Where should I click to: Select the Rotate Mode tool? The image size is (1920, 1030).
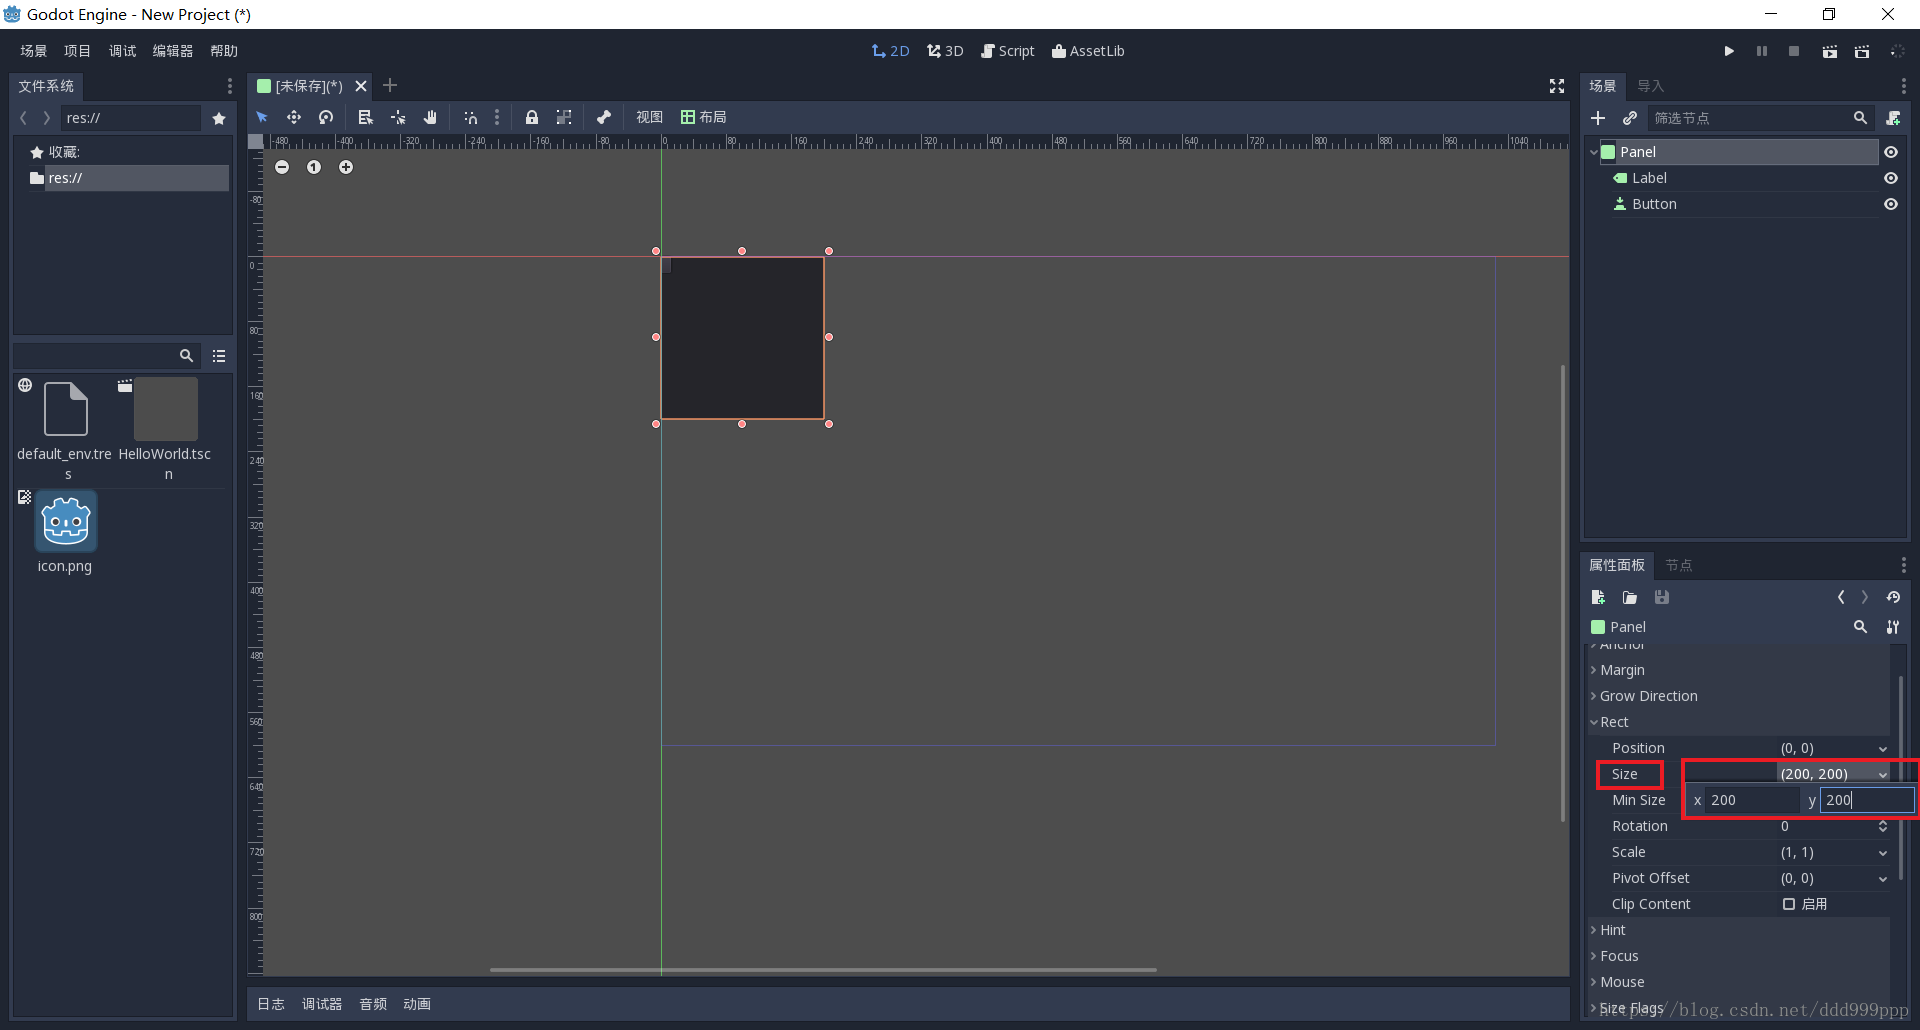point(326,117)
